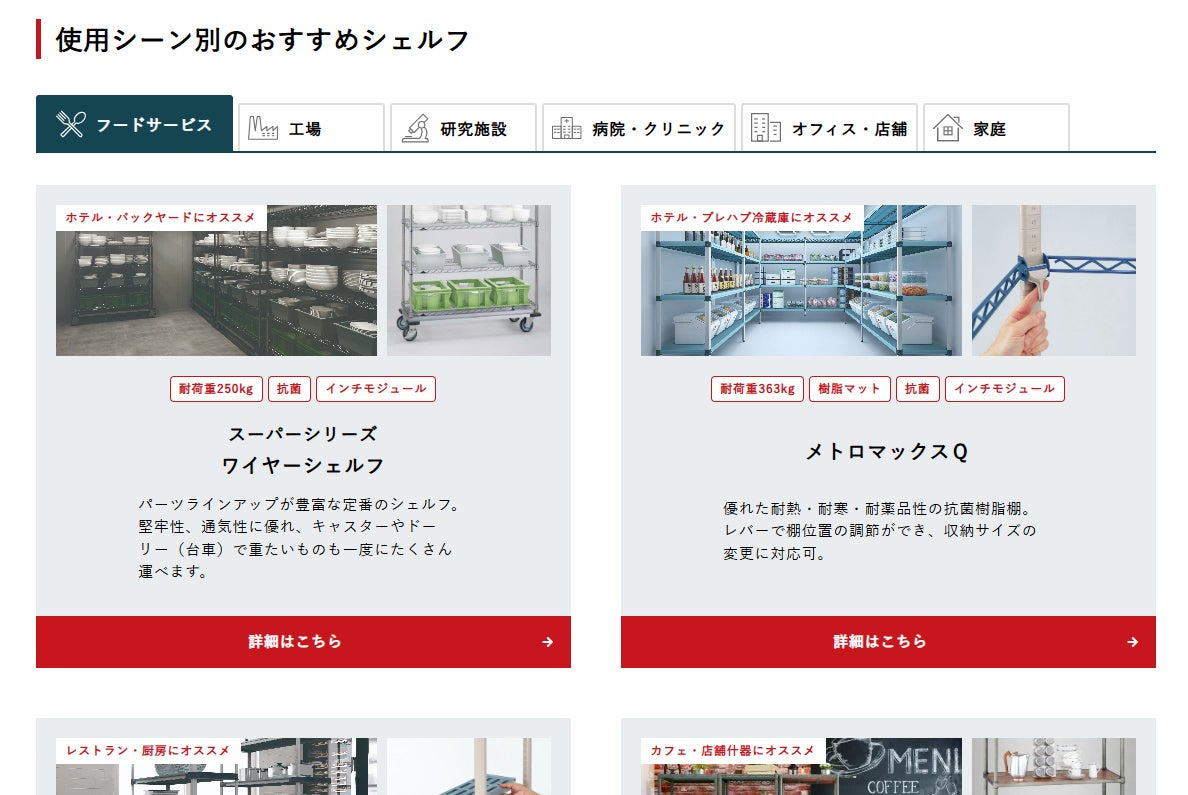Click the microscope icon in 研究施設 tab
The image size is (1188, 795).
pyautogui.click(x=415, y=128)
